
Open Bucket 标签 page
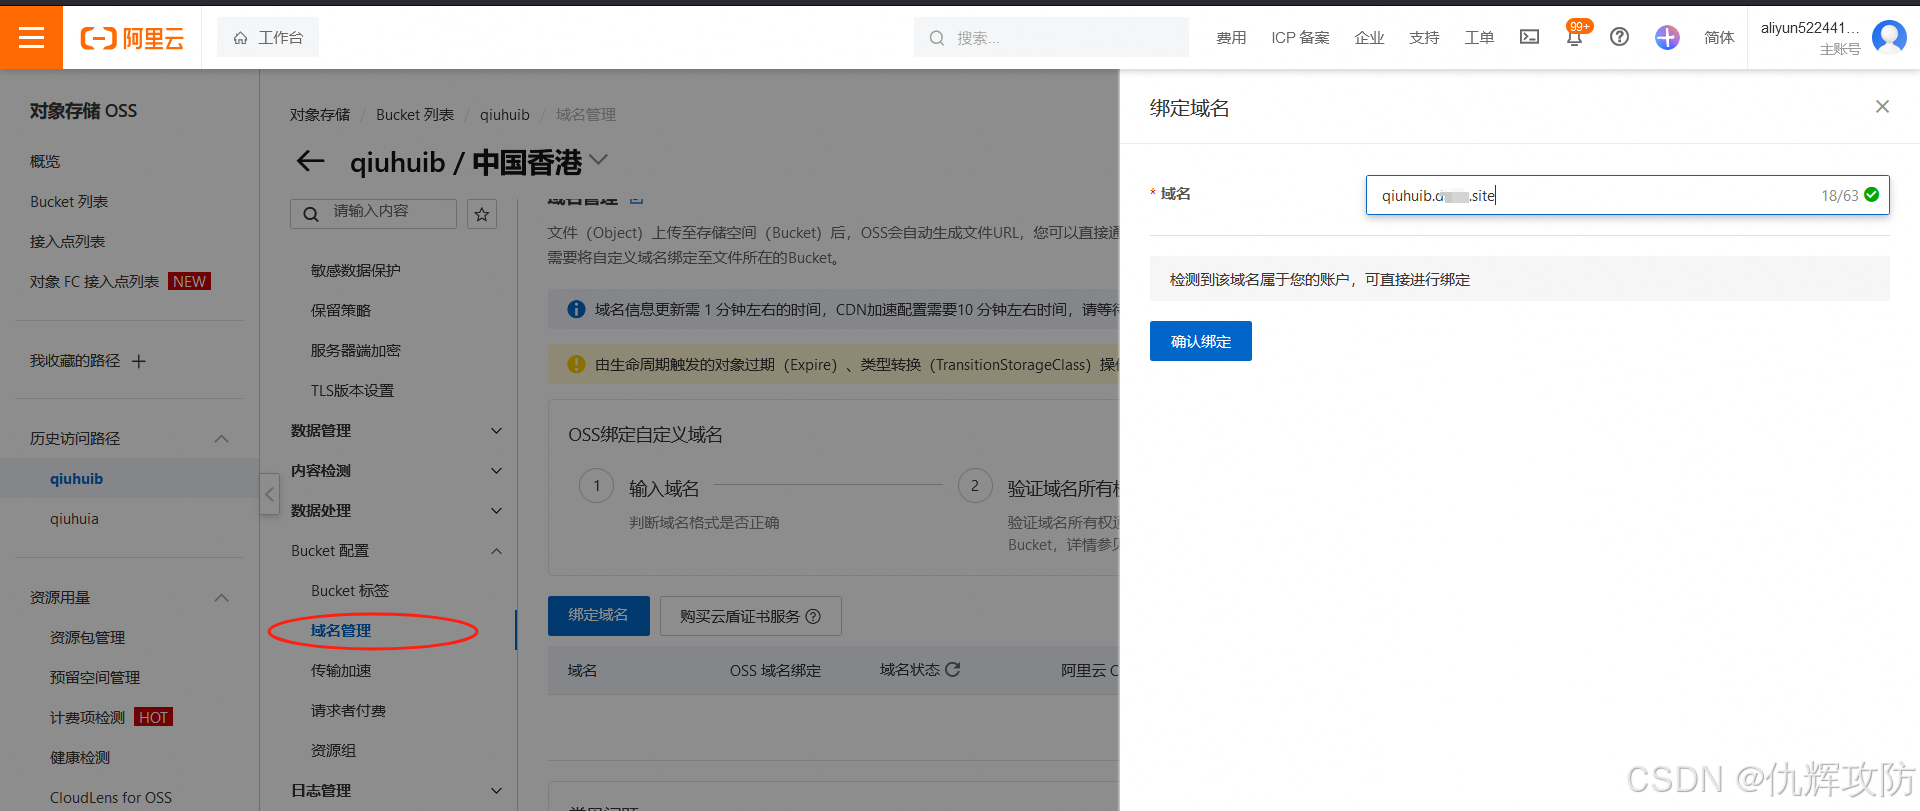coord(350,590)
